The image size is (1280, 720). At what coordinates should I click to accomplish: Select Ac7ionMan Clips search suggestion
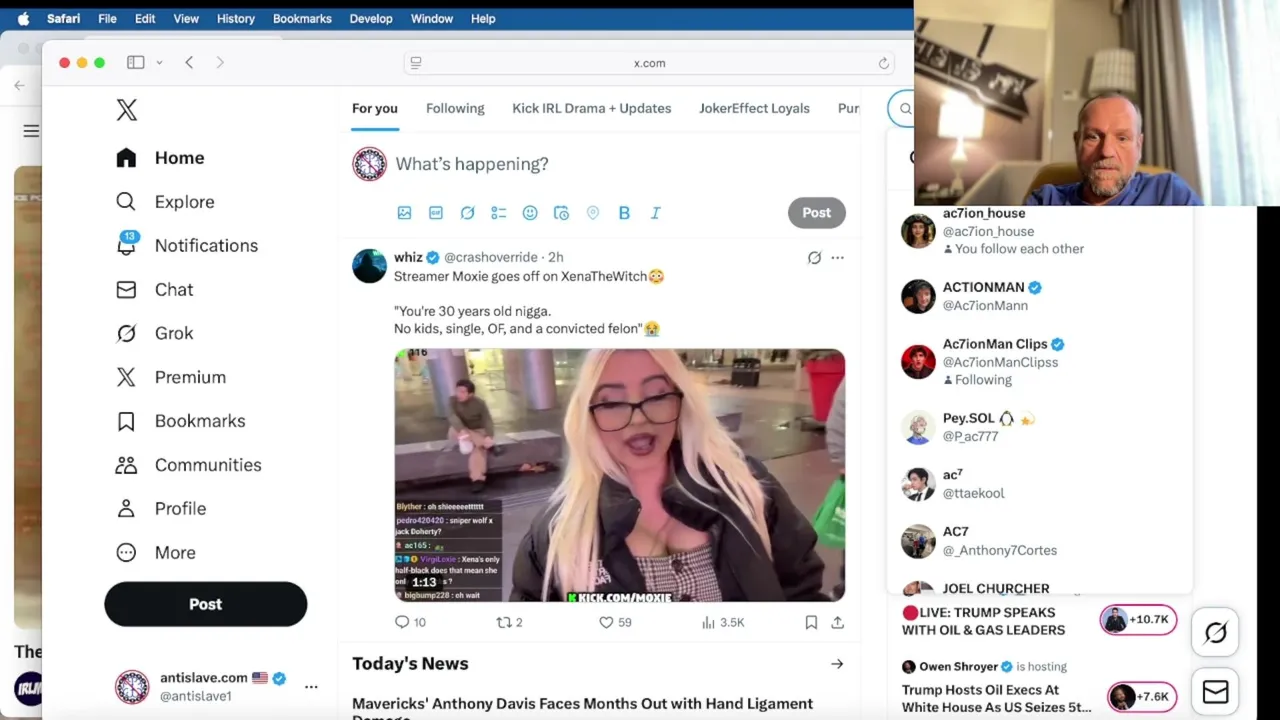click(x=1040, y=361)
